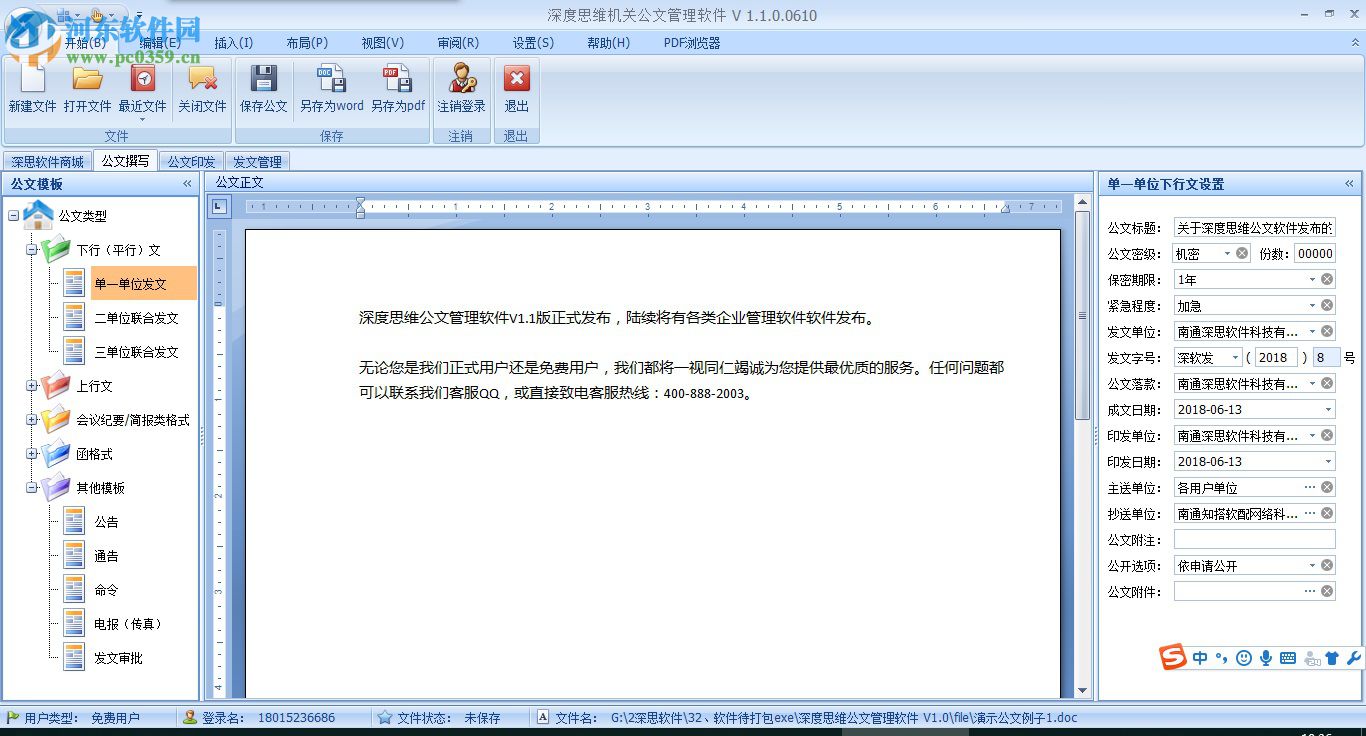
Task: Open the 公开选项 dropdown
Action: coord(1312,566)
